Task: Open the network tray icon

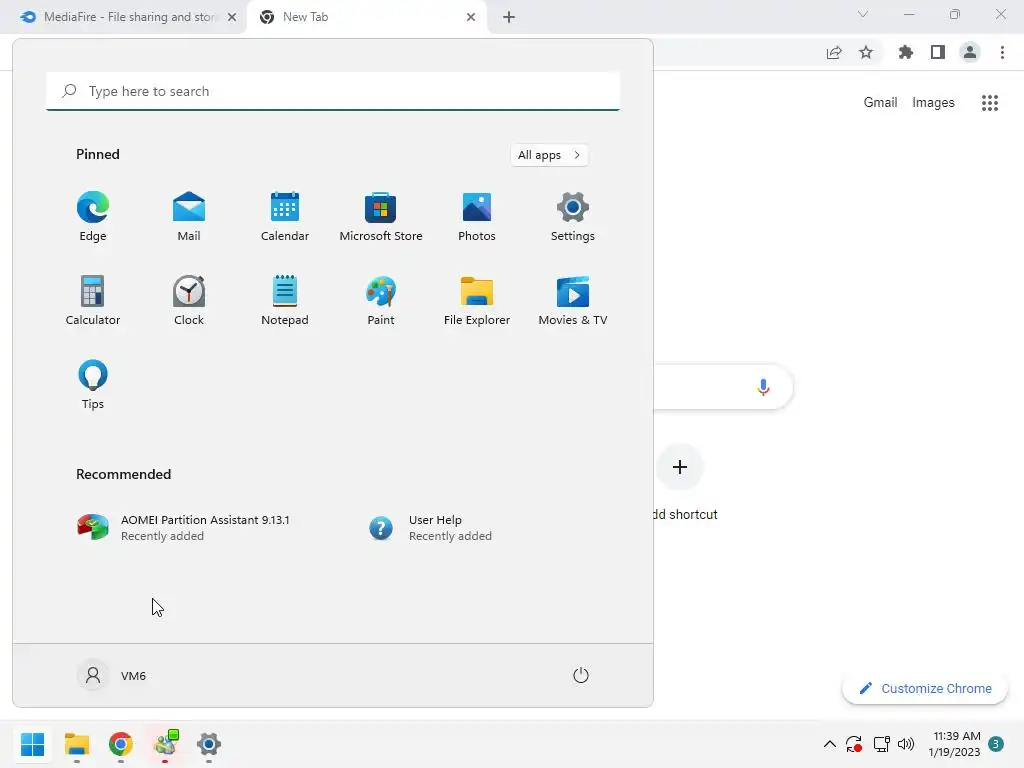Action: click(882, 744)
